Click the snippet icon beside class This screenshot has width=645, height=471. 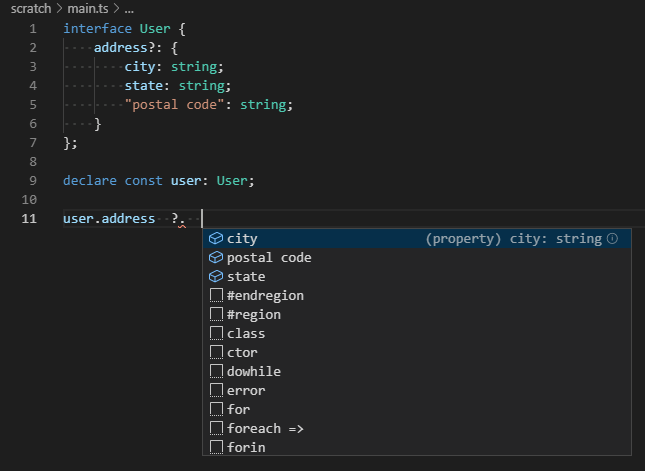coord(216,333)
